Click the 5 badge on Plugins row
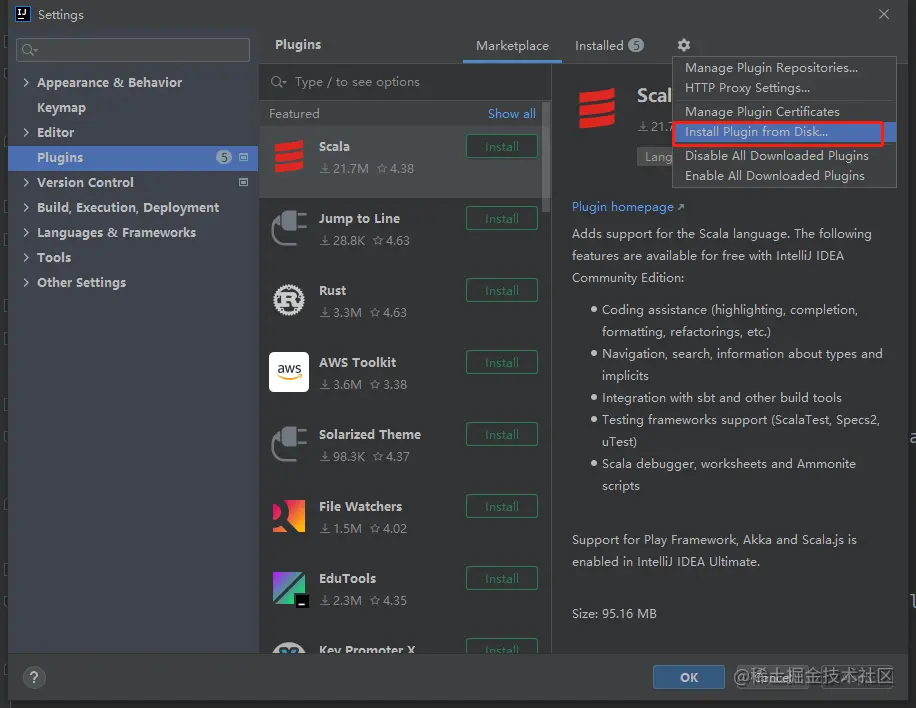 click(224, 157)
